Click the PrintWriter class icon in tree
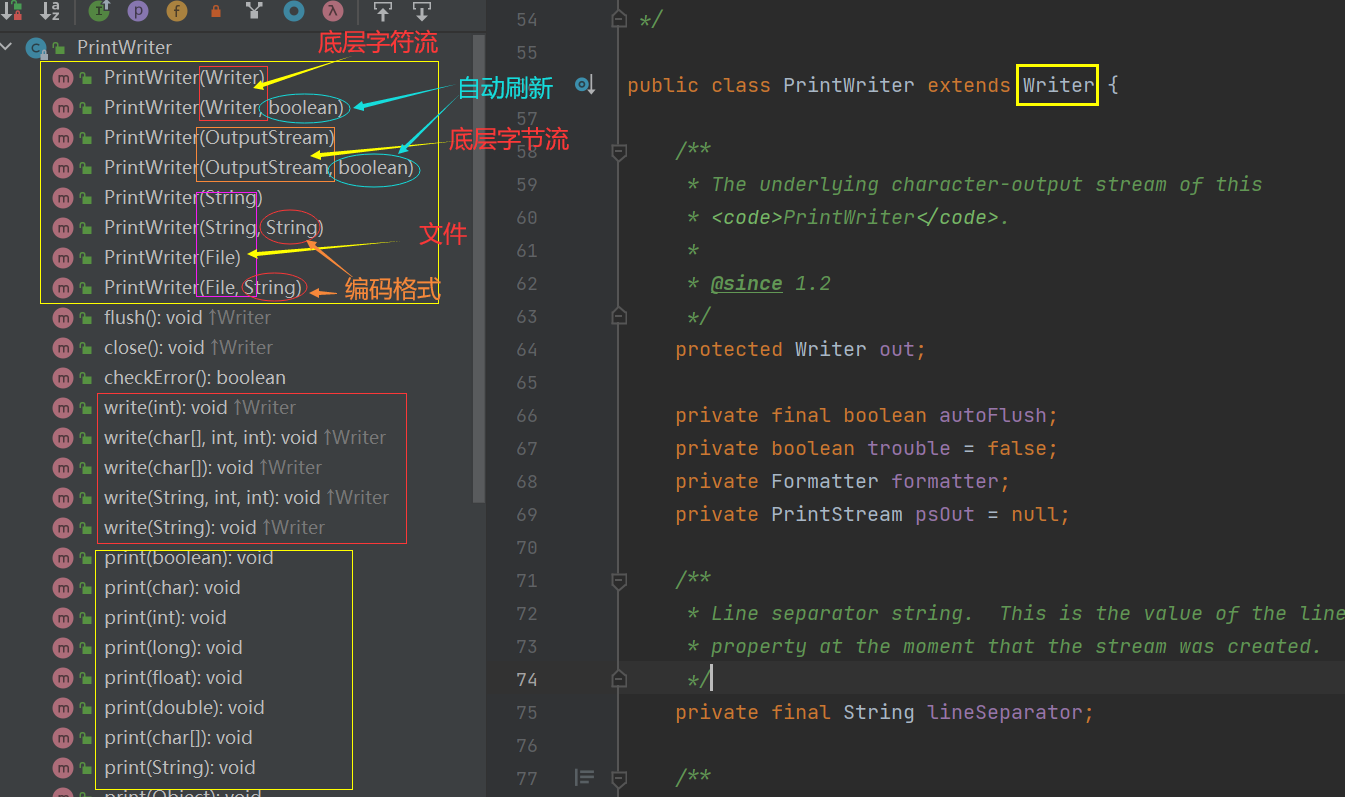 pyautogui.click(x=36, y=47)
